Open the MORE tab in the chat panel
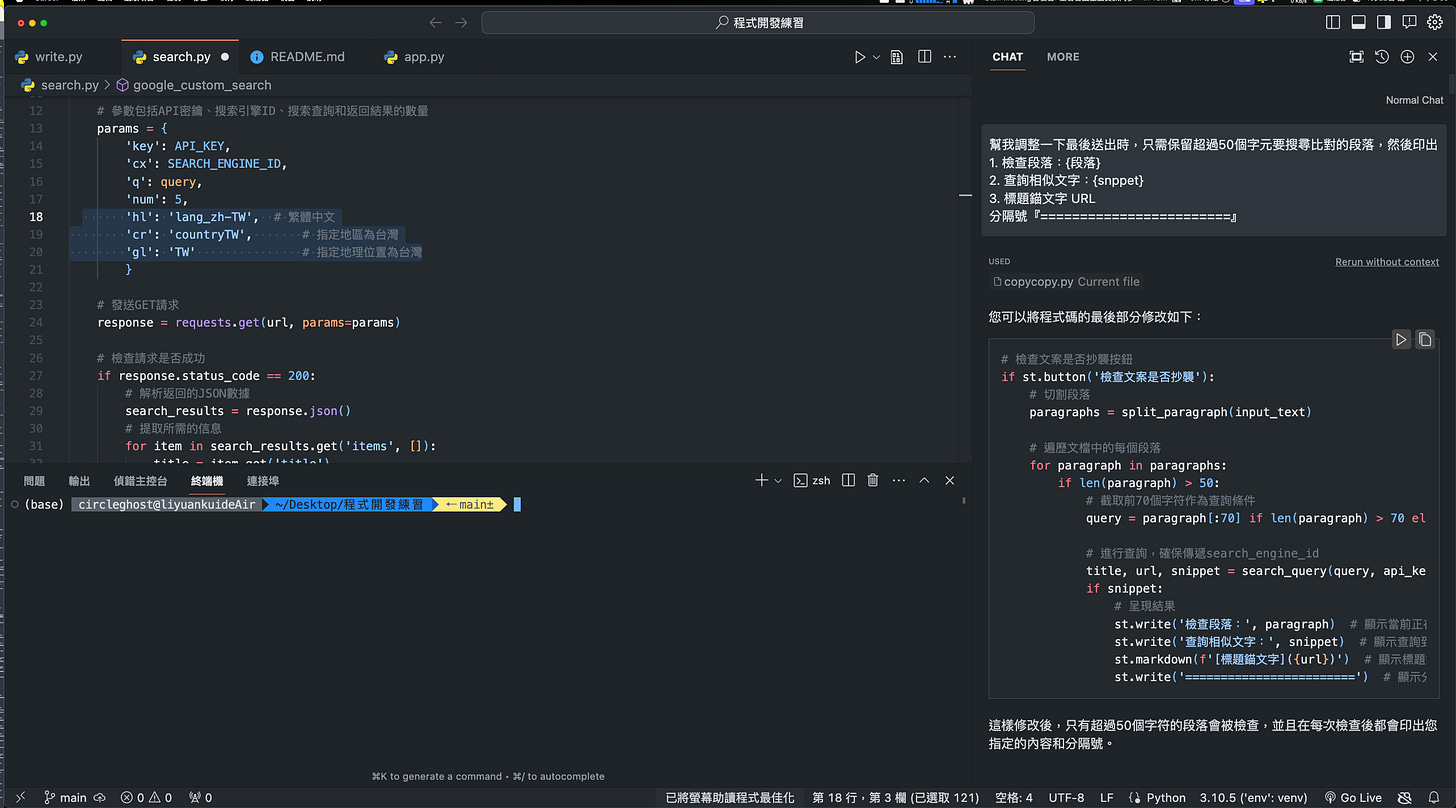 click(x=1062, y=57)
